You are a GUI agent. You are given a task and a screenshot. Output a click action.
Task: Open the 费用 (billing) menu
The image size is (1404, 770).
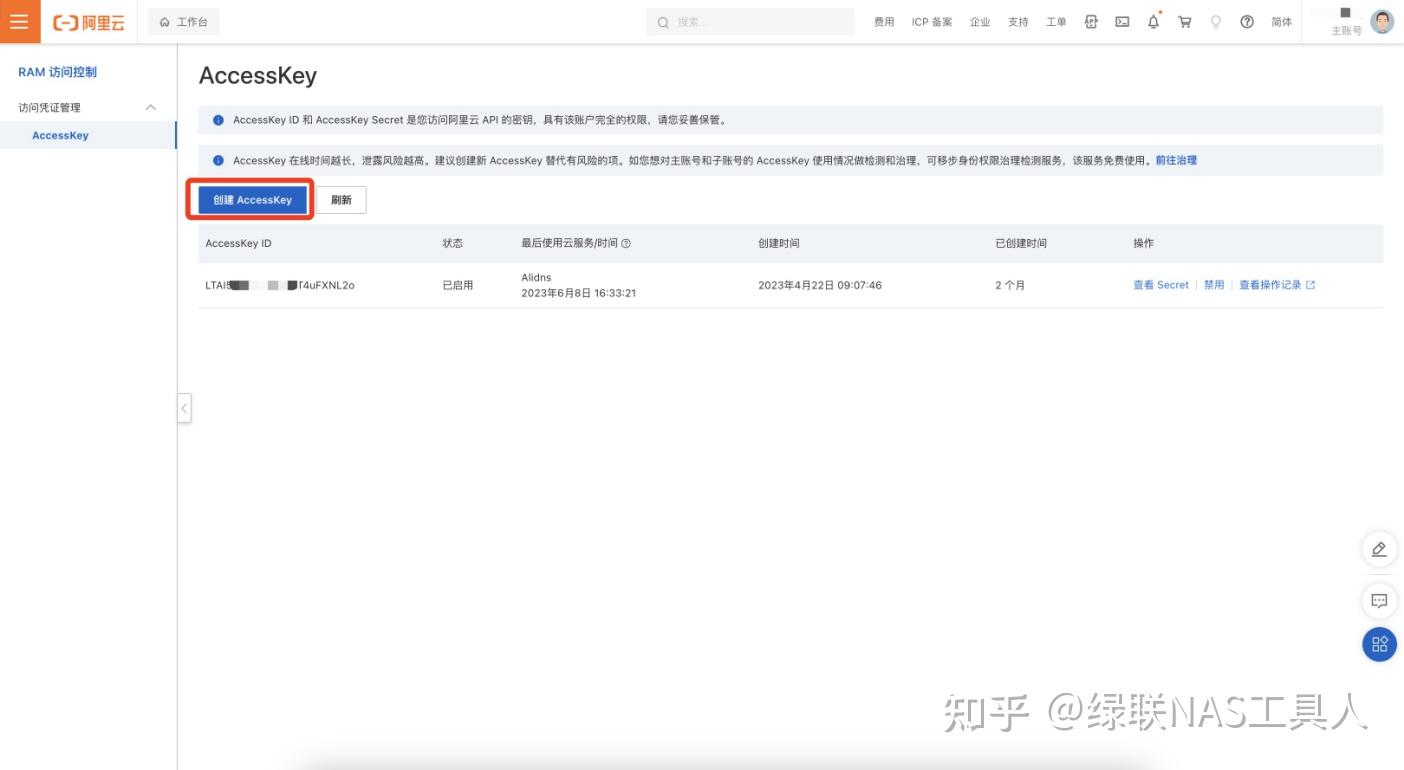884,22
